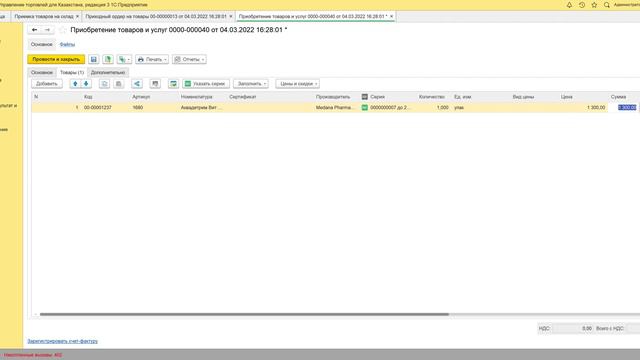Open the Отчеты dropdown arrow
This screenshot has width=640, height=360.
[203, 60]
